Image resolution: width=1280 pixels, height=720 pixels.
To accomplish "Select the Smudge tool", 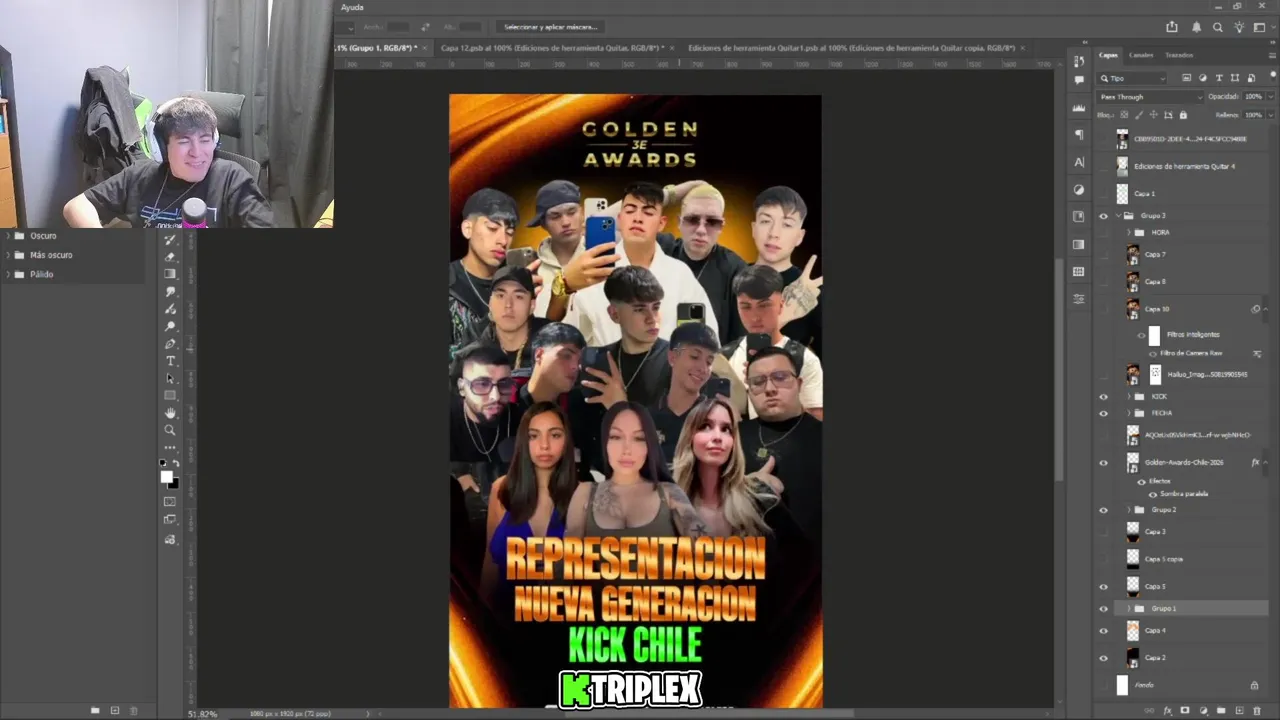I will click(x=170, y=291).
